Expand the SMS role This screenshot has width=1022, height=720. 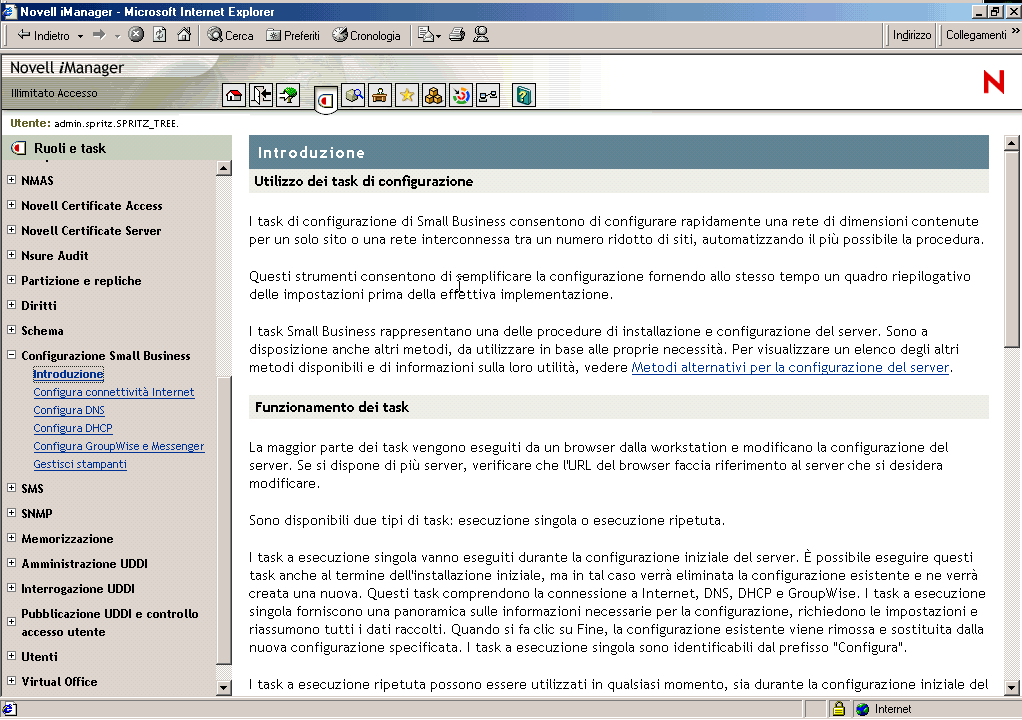point(11,487)
